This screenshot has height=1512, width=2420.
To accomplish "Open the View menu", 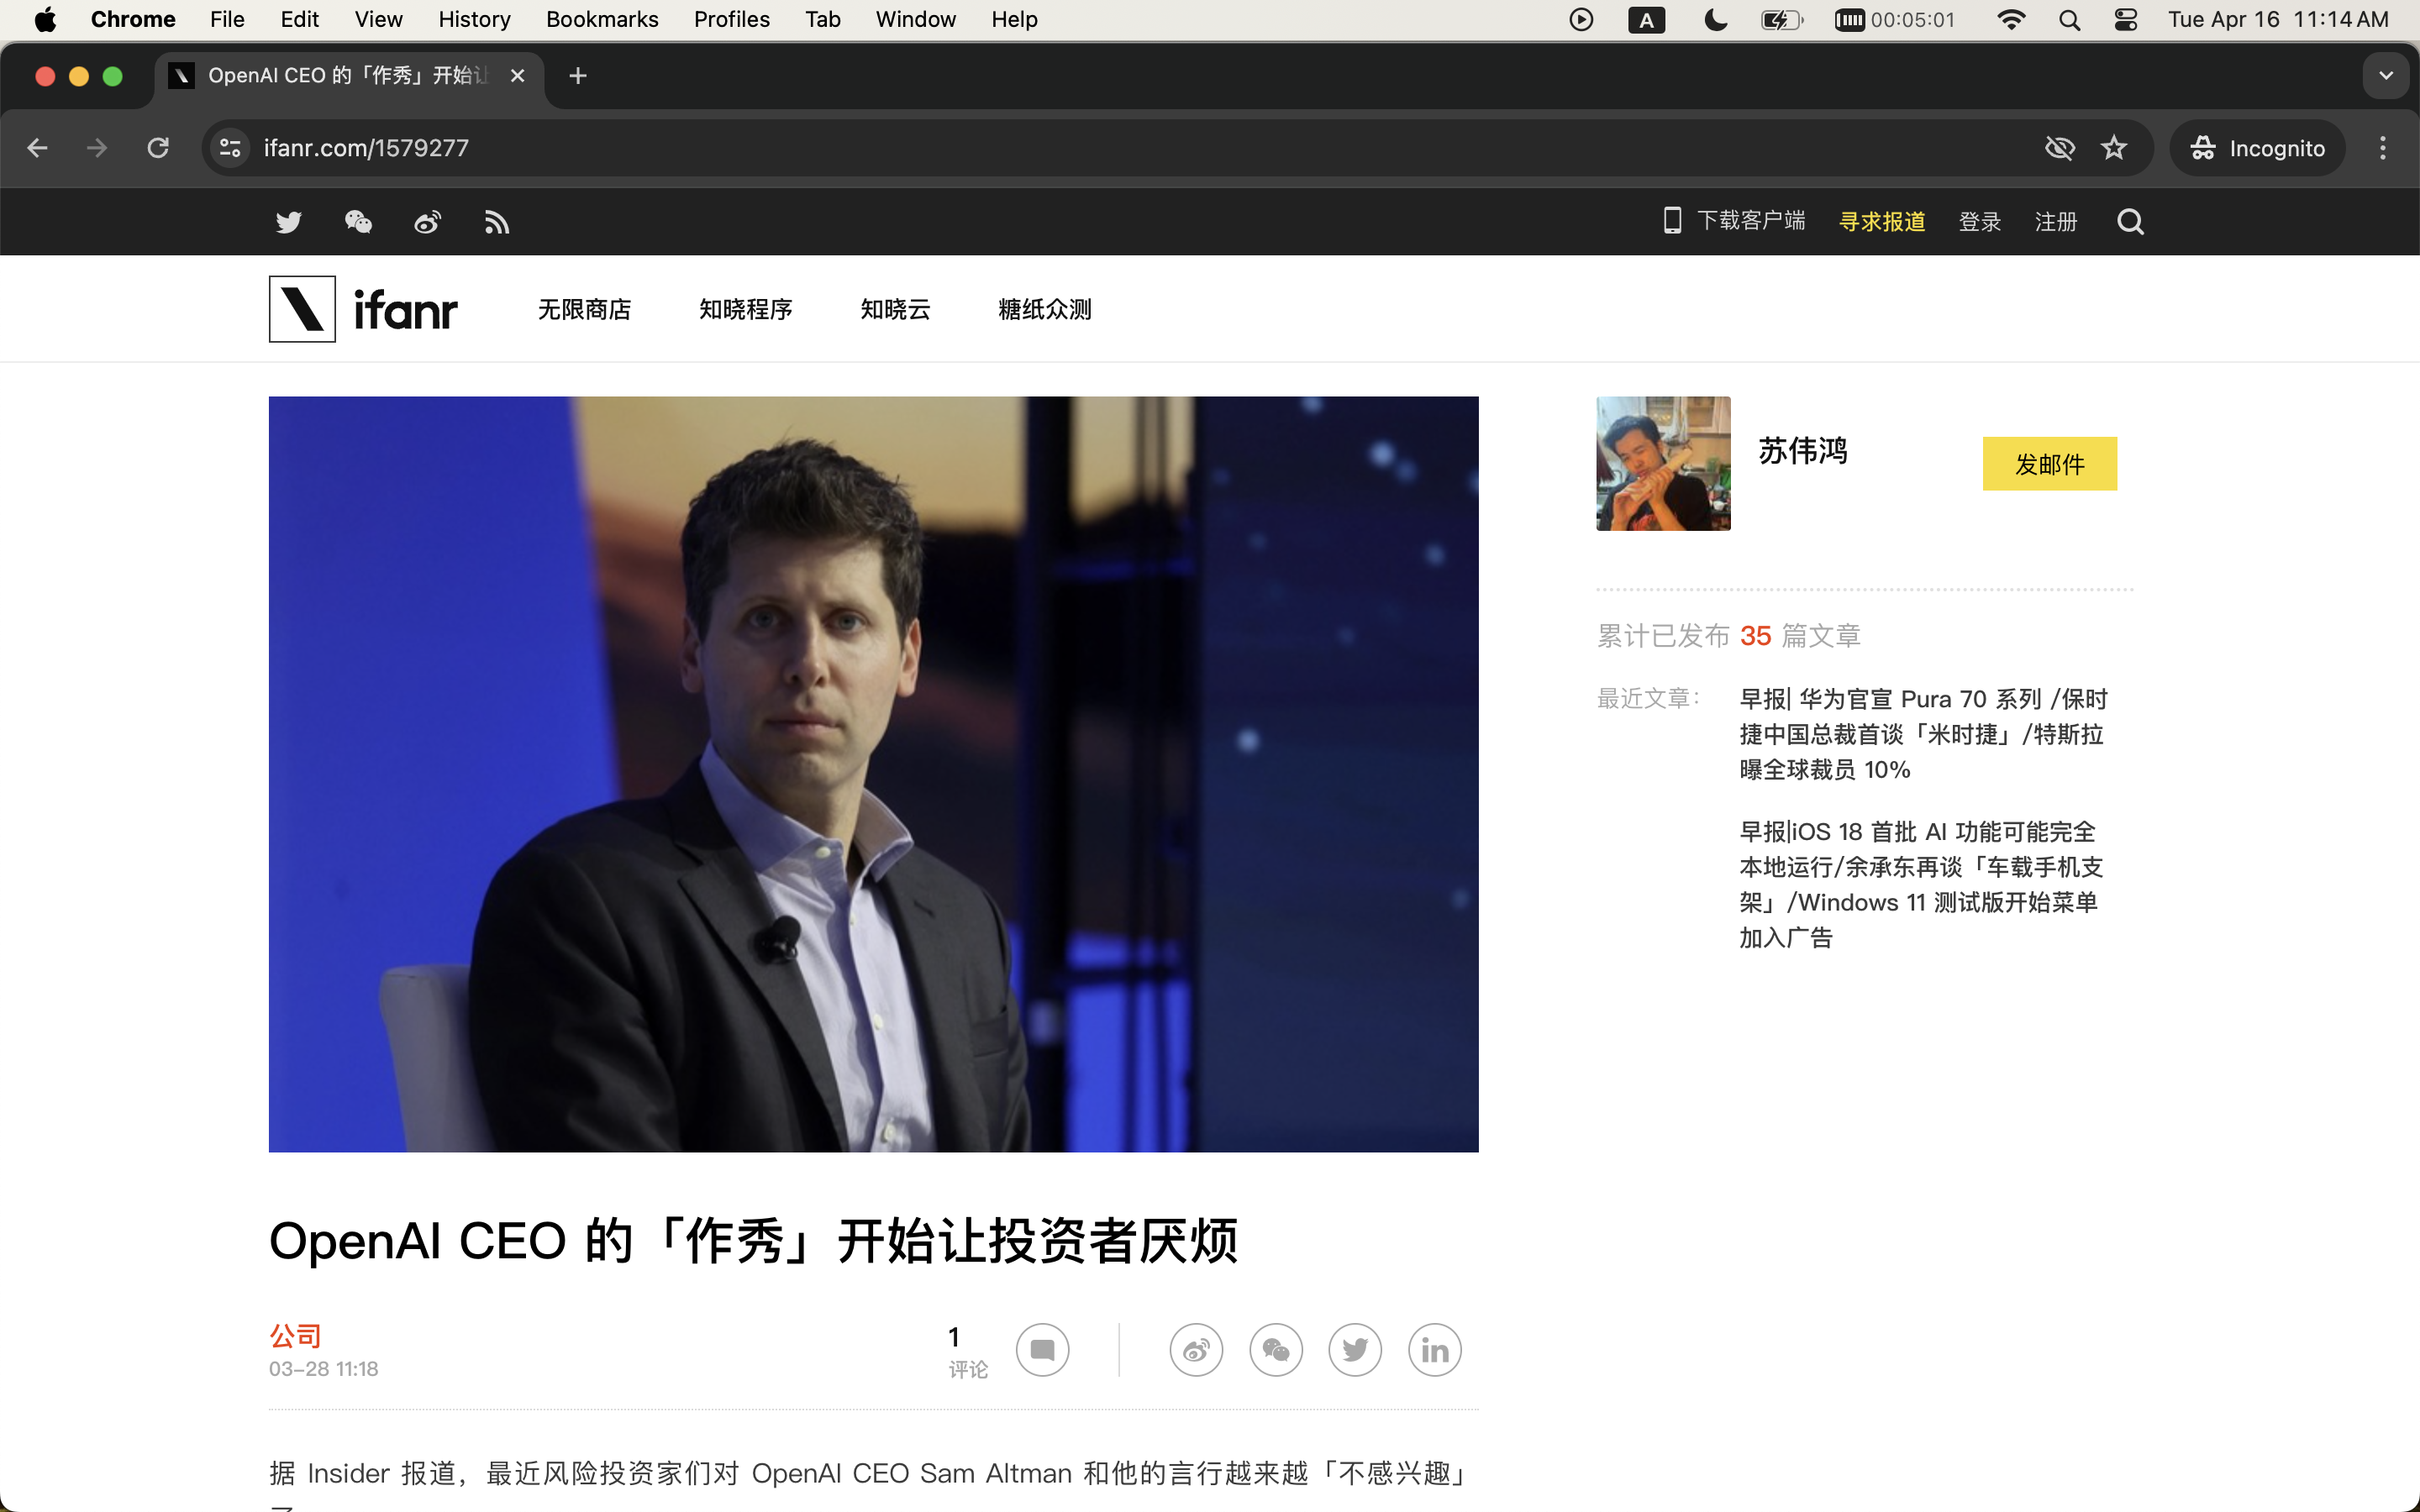I will (x=378, y=19).
